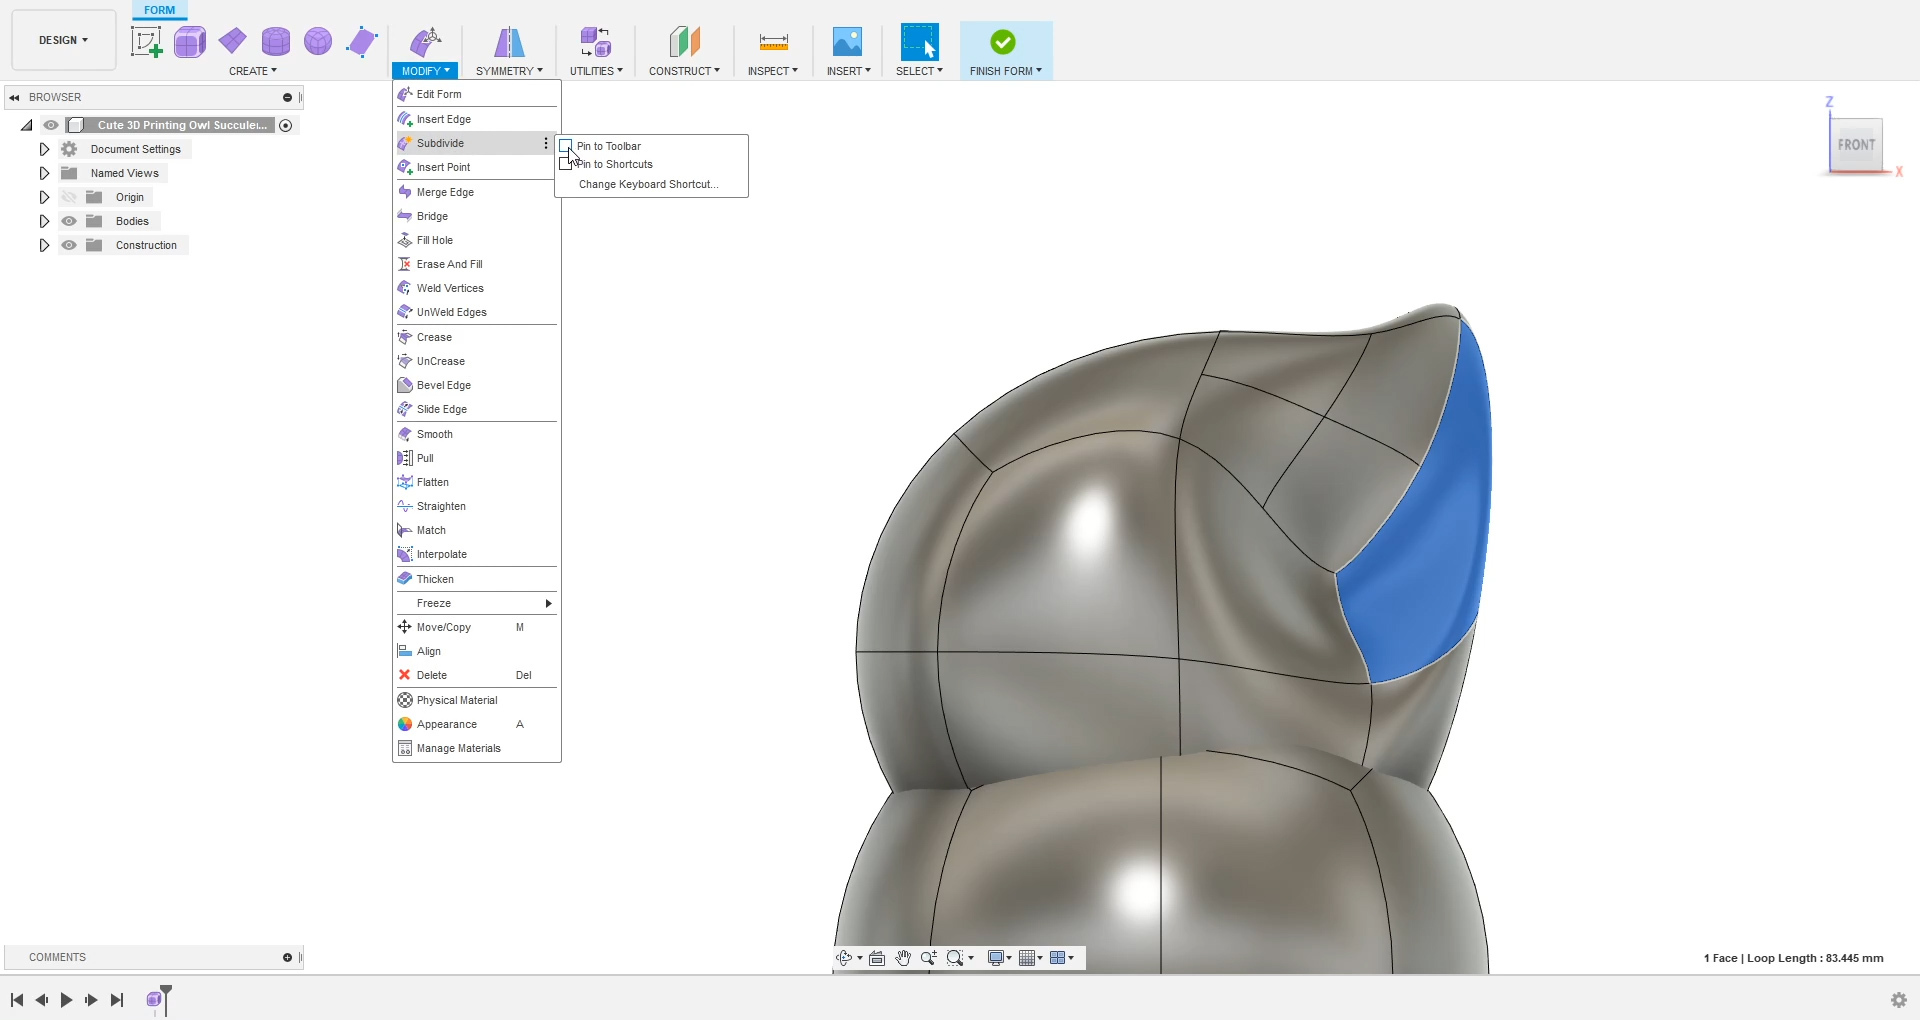Screen dimensions: 1920x1020
Task: Open Display Settings in navigation bar
Action: 996,958
